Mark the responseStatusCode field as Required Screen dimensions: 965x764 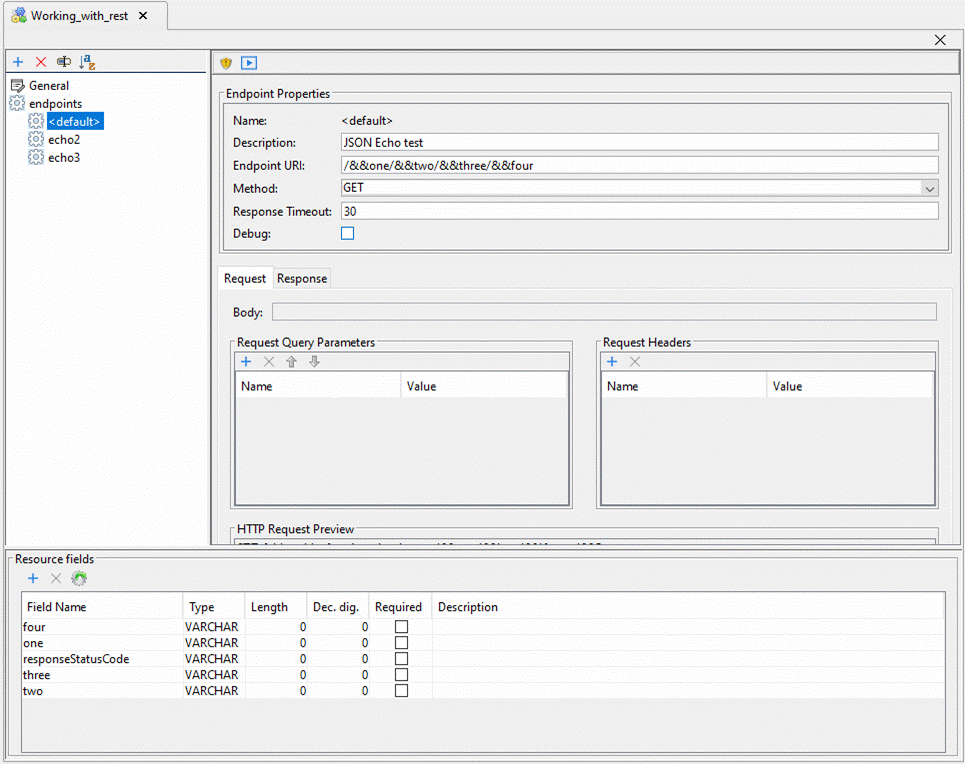[x=401, y=659]
